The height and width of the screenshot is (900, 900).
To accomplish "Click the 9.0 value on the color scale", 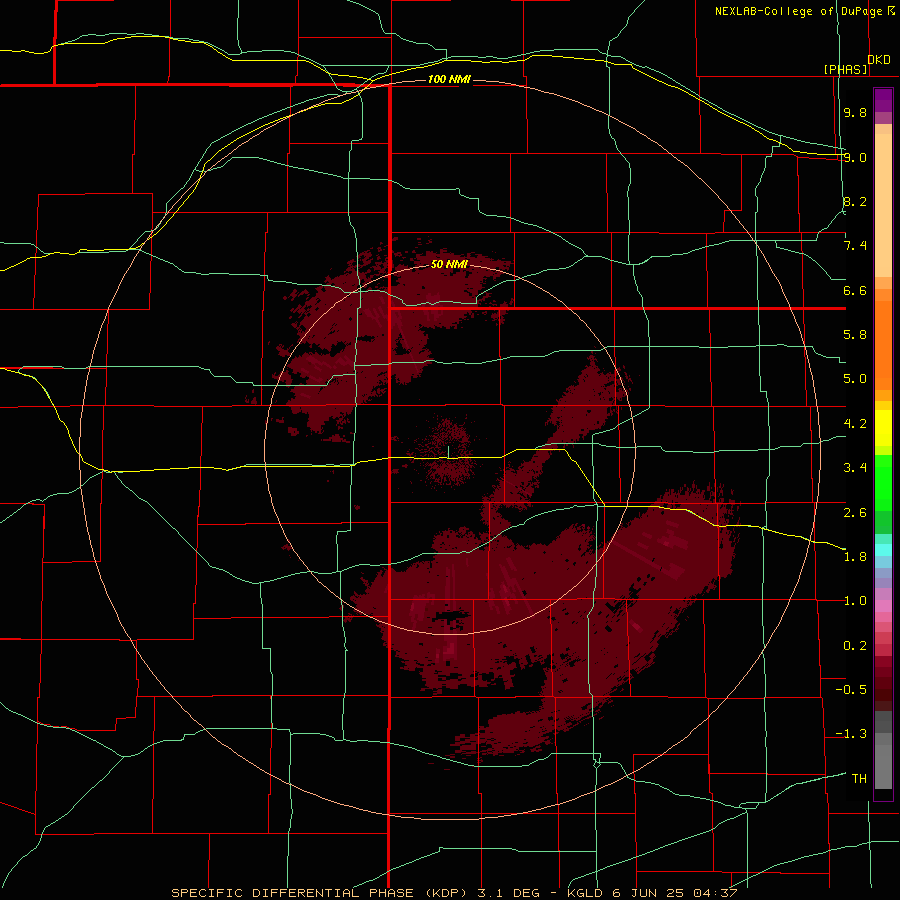I will click(x=855, y=157).
